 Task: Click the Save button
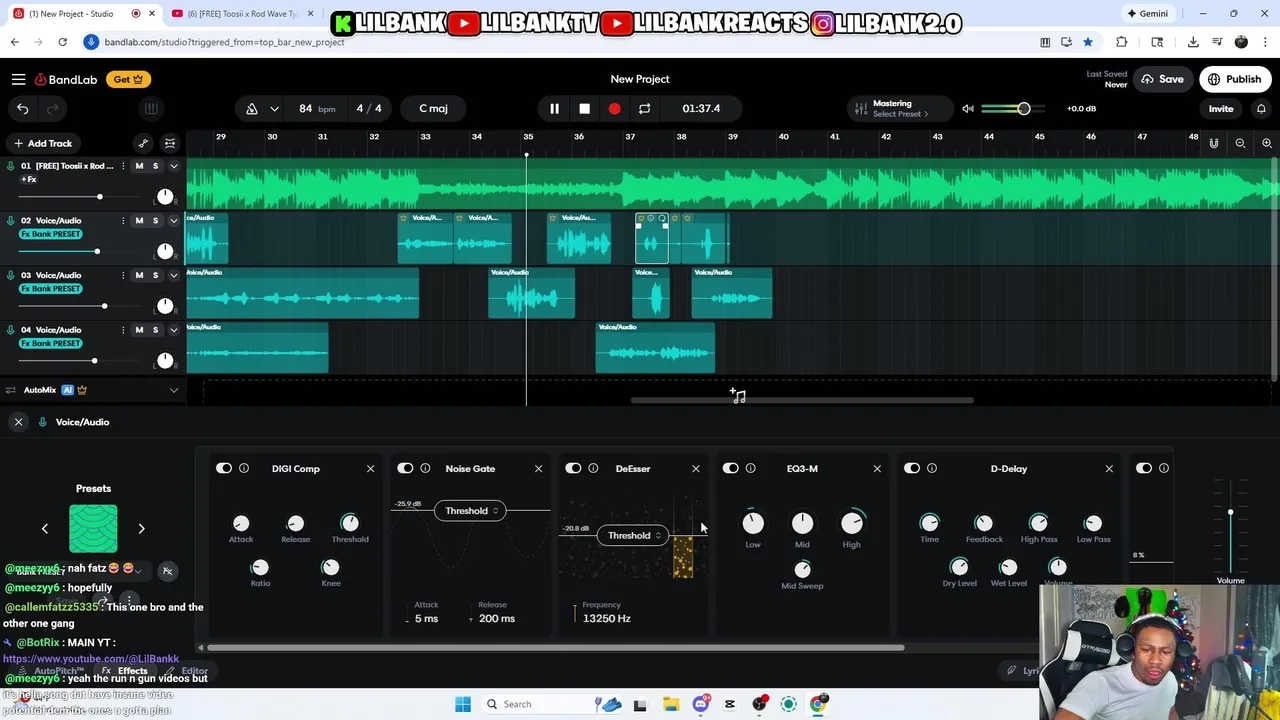click(1163, 79)
